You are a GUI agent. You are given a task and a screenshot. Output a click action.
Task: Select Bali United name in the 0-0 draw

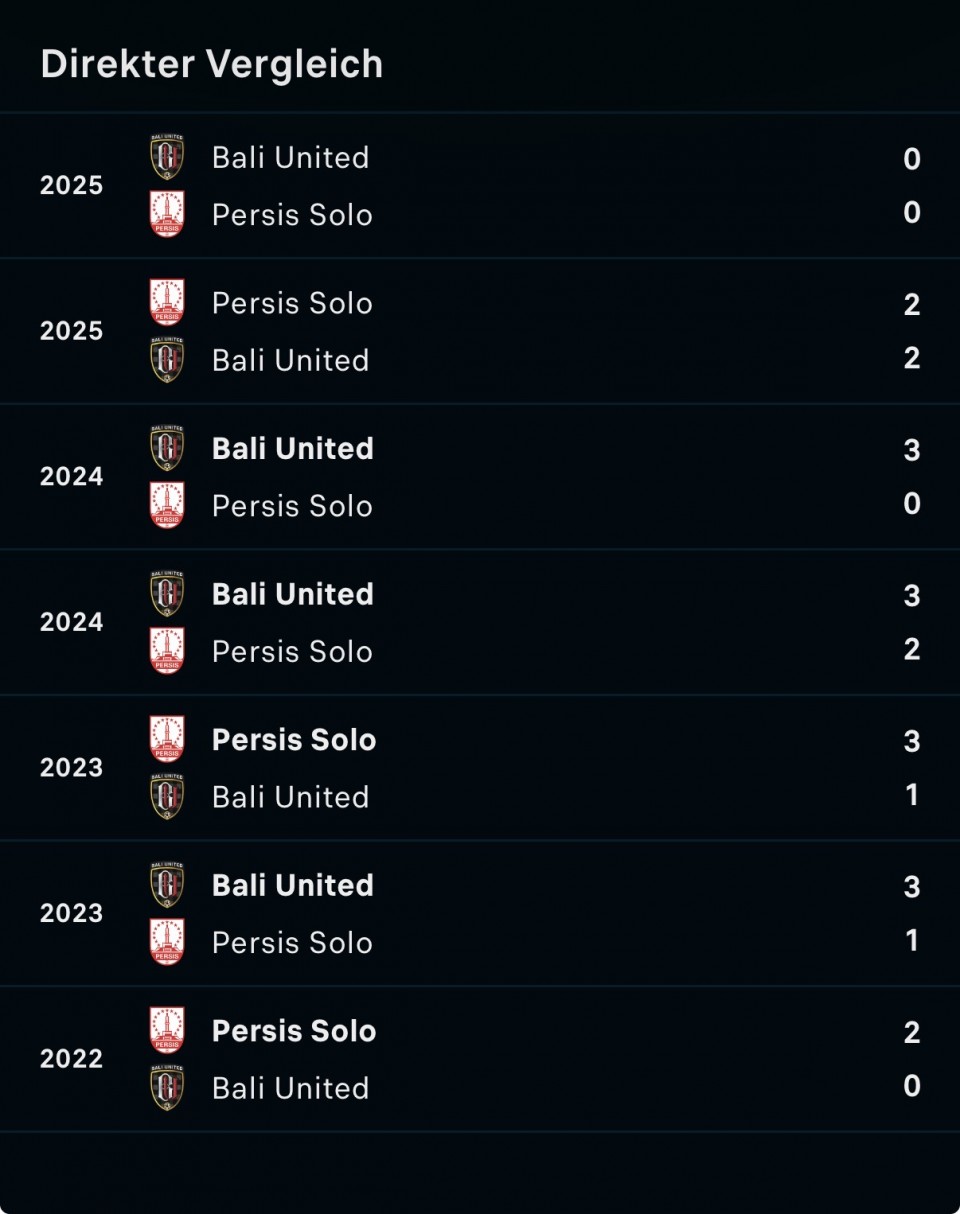[290, 157]
